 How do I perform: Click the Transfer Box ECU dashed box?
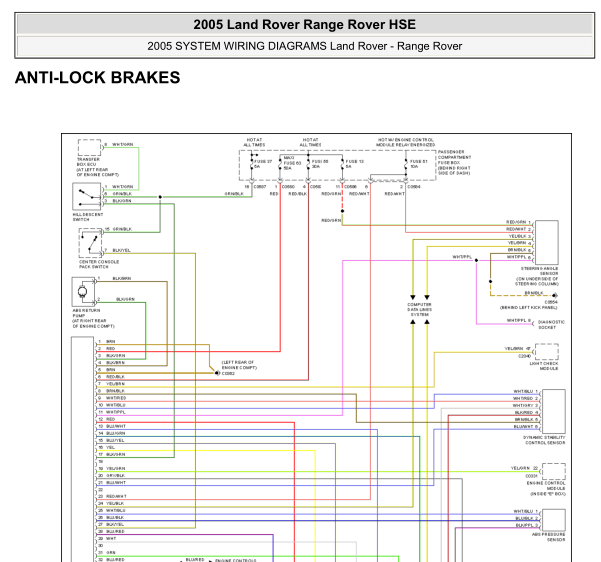tap(89, 147)
